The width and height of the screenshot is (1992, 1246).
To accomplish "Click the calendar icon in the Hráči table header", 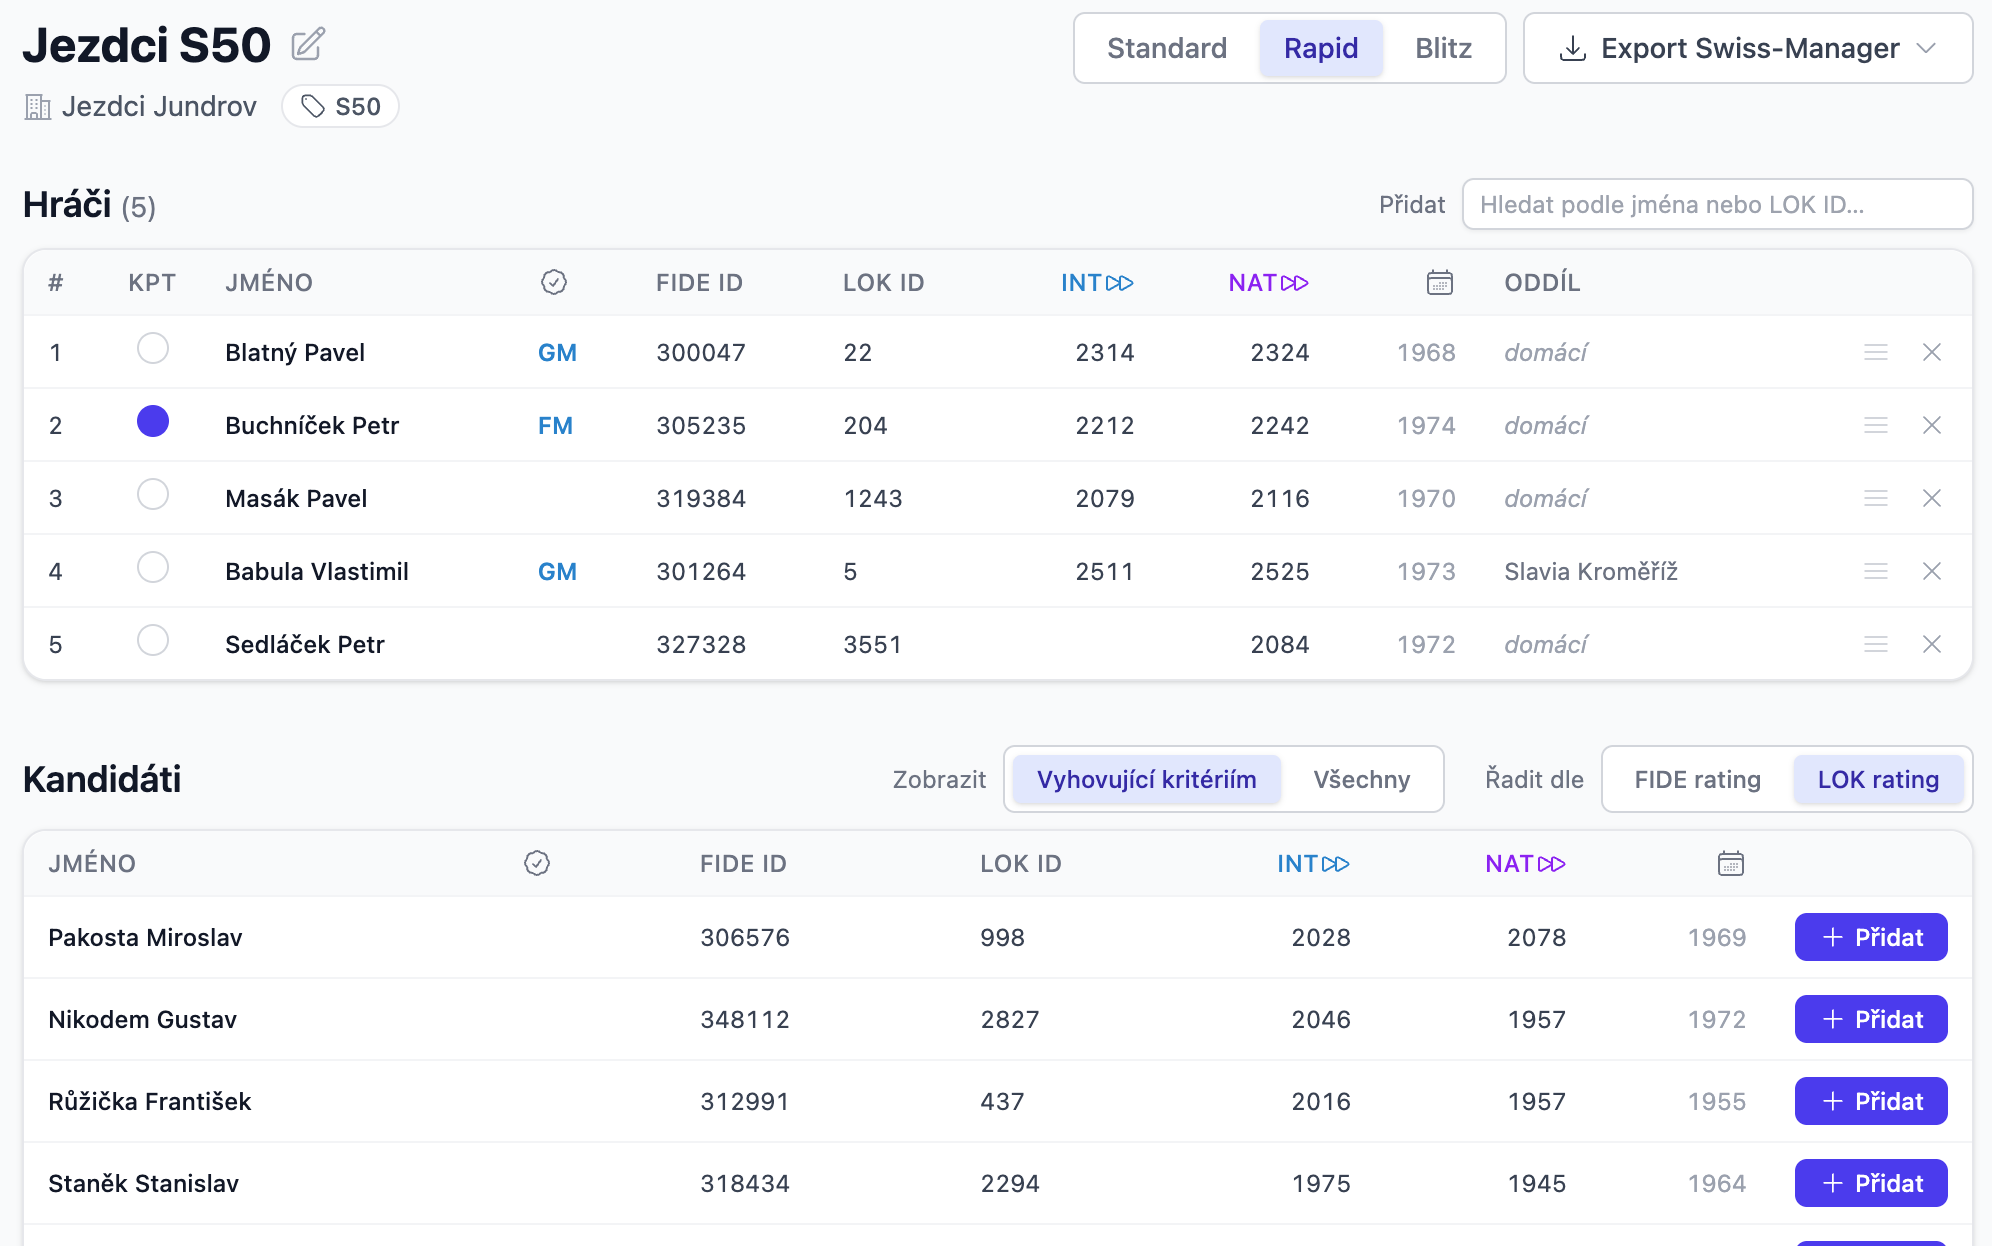I will point(1440,283).
